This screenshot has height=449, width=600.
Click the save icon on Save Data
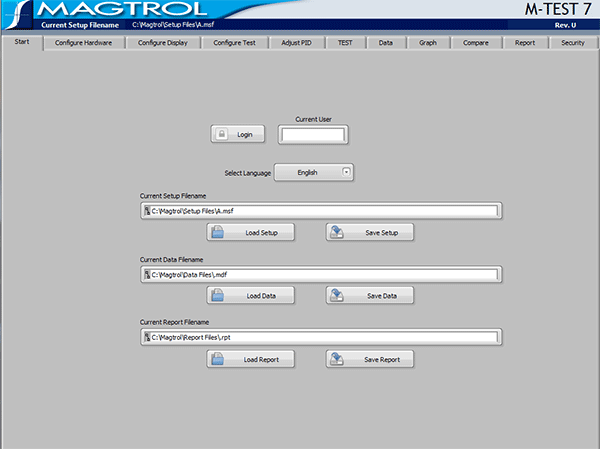pos(337,296)
